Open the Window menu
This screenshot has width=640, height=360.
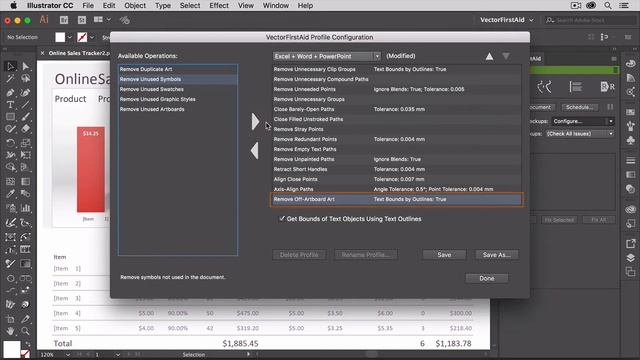[276, 5]
